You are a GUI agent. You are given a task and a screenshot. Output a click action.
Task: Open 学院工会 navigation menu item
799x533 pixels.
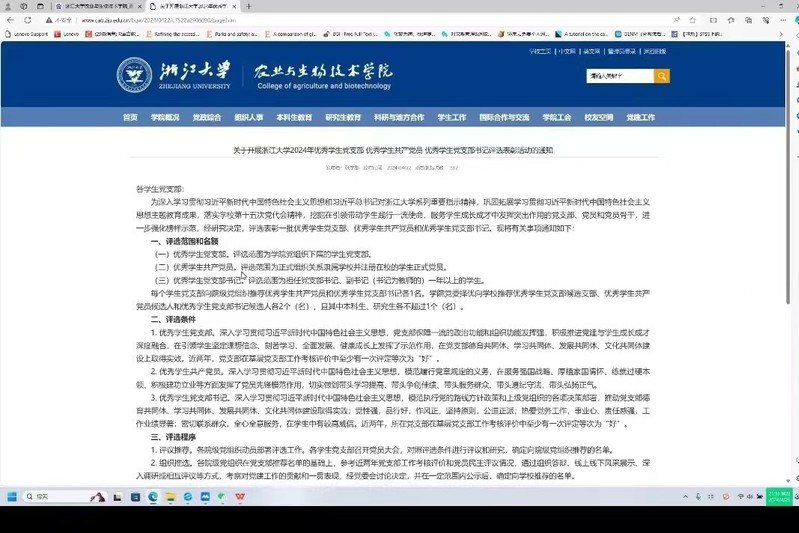pyautogui.click(x=557, y=117)
